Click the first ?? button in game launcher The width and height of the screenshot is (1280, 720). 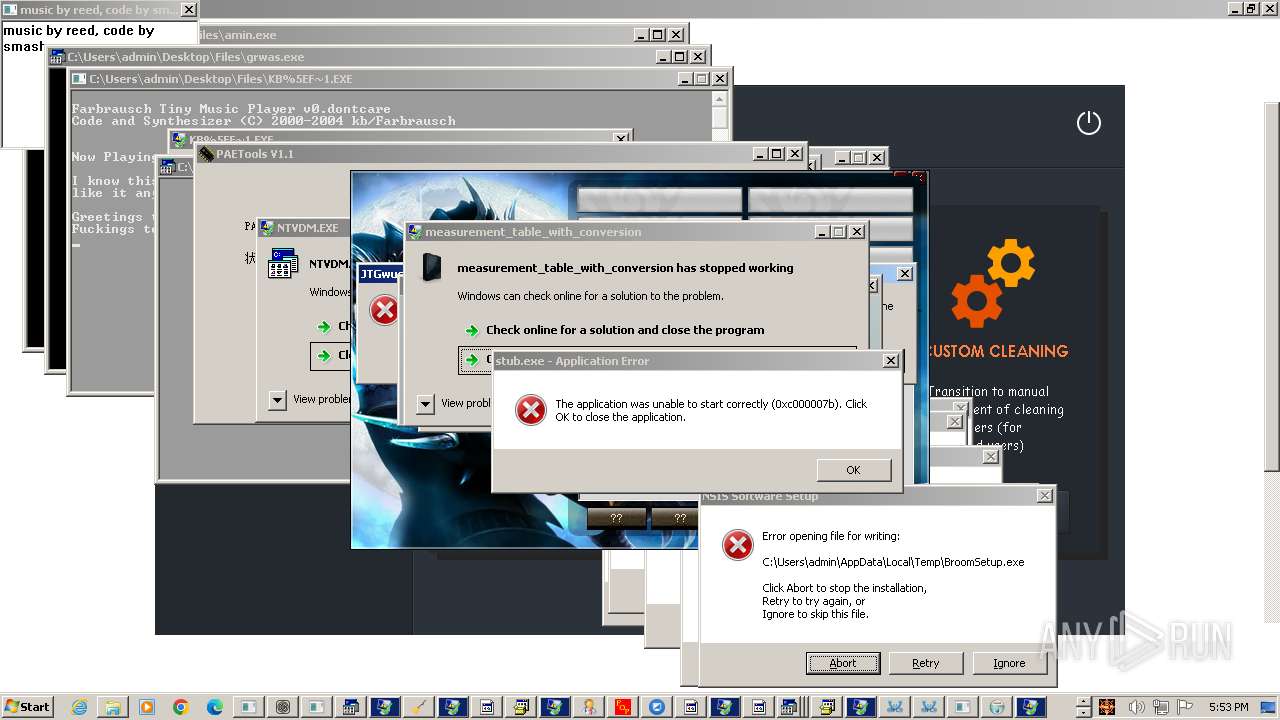(x=616, y=518)
